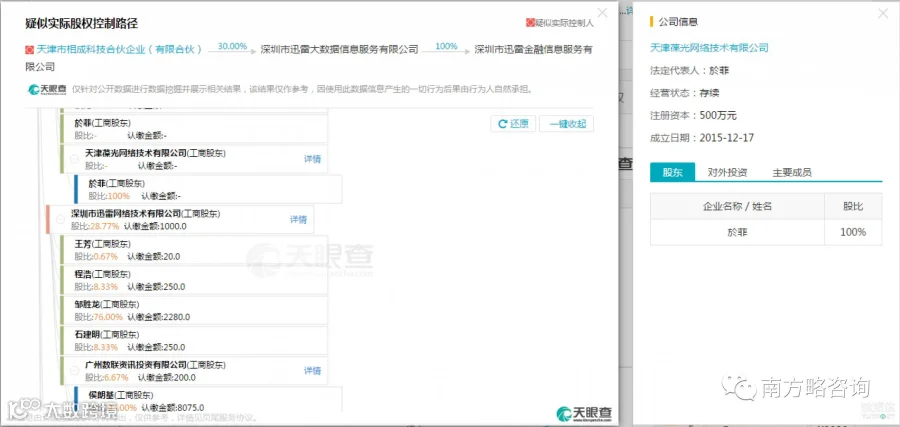Select 邹胜龙 shareholder node
This screenshot has height=427, width=900.
click(x=193, y=310)
